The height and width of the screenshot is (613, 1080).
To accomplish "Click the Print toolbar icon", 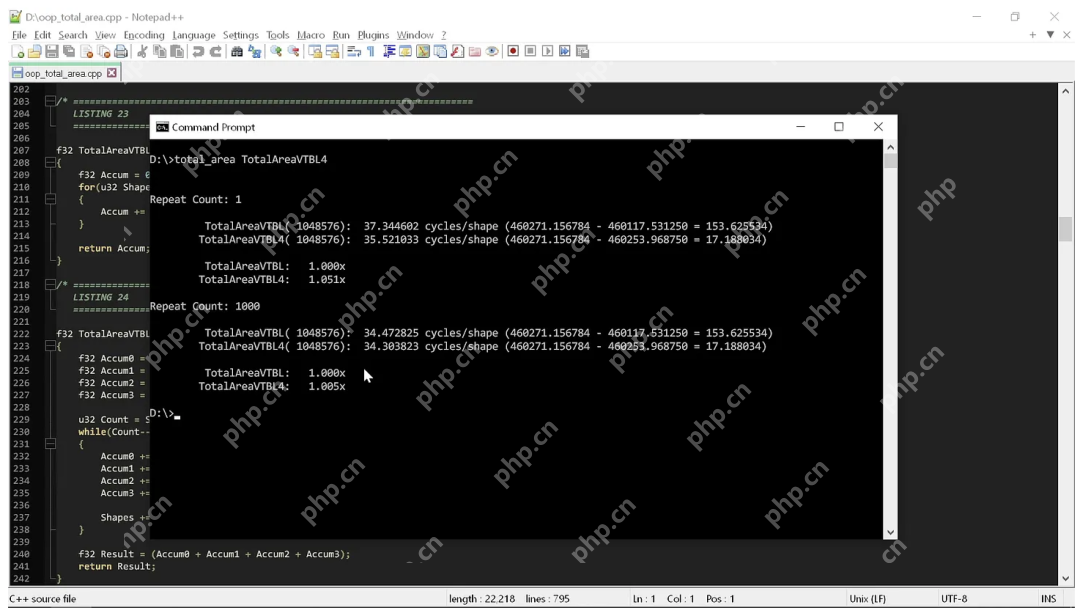I will coord(121,52).
